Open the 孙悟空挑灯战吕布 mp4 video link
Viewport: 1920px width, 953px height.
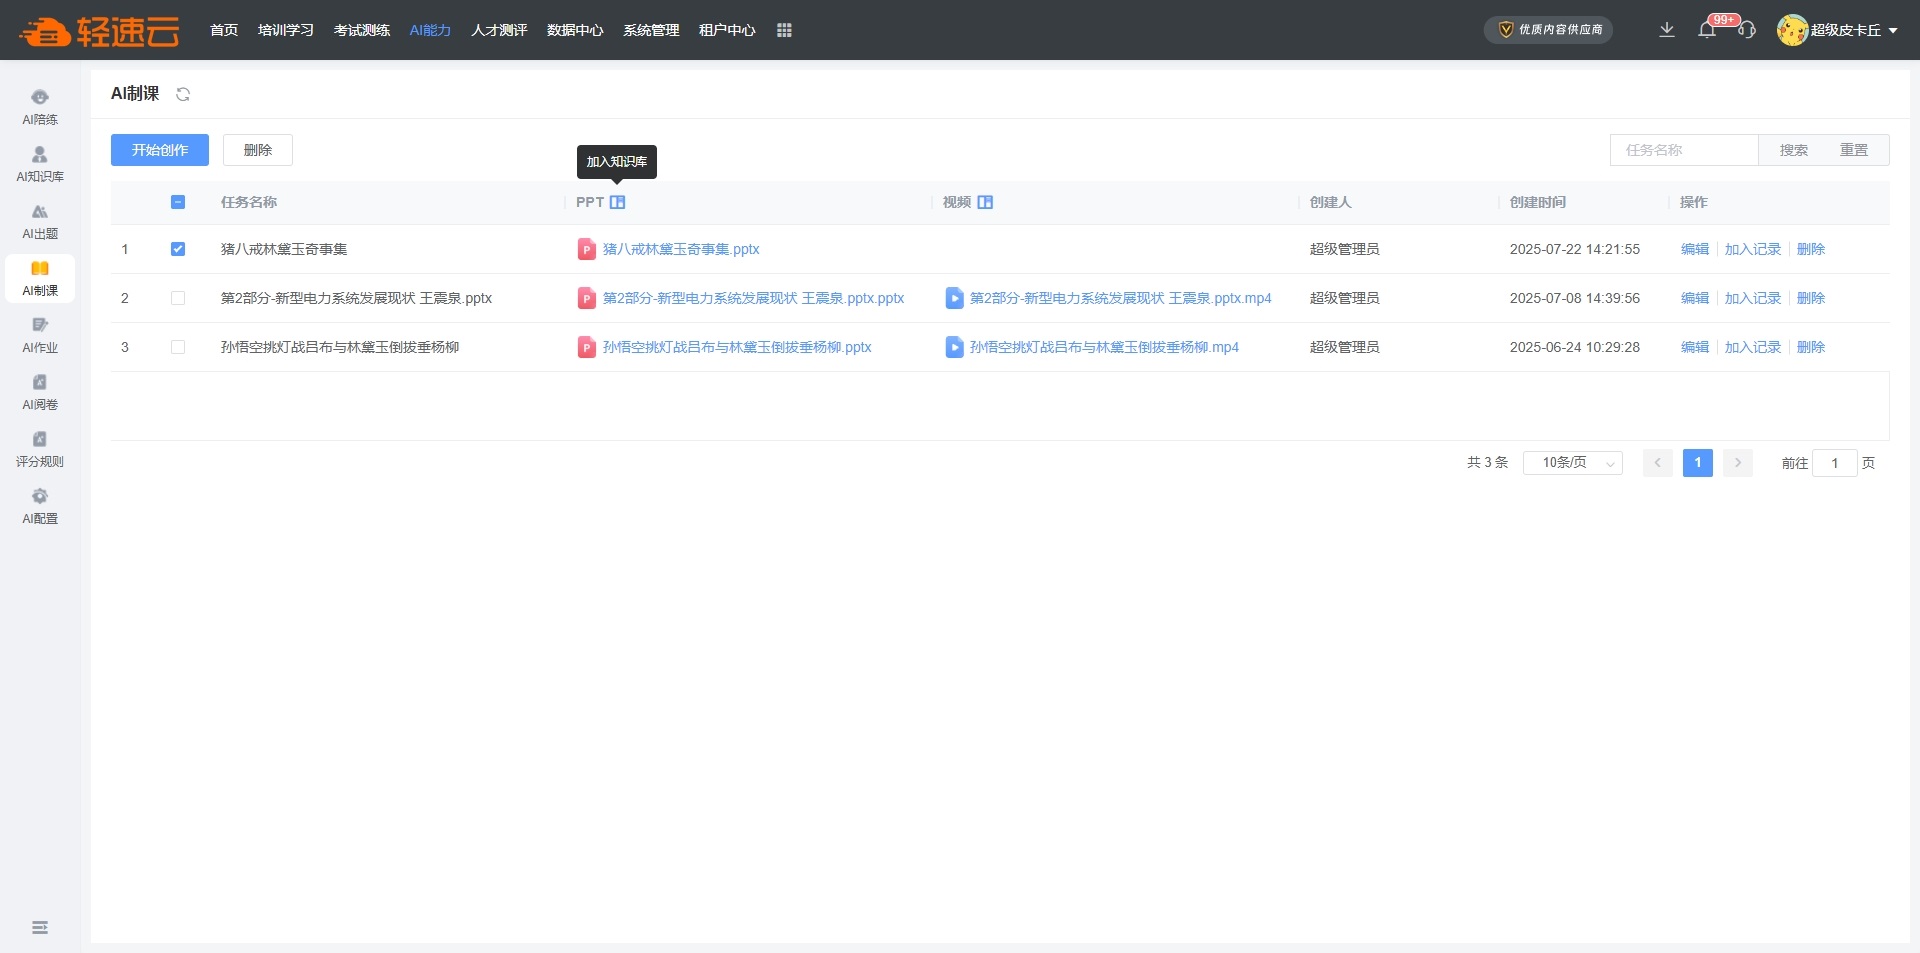click(1104, 347)
